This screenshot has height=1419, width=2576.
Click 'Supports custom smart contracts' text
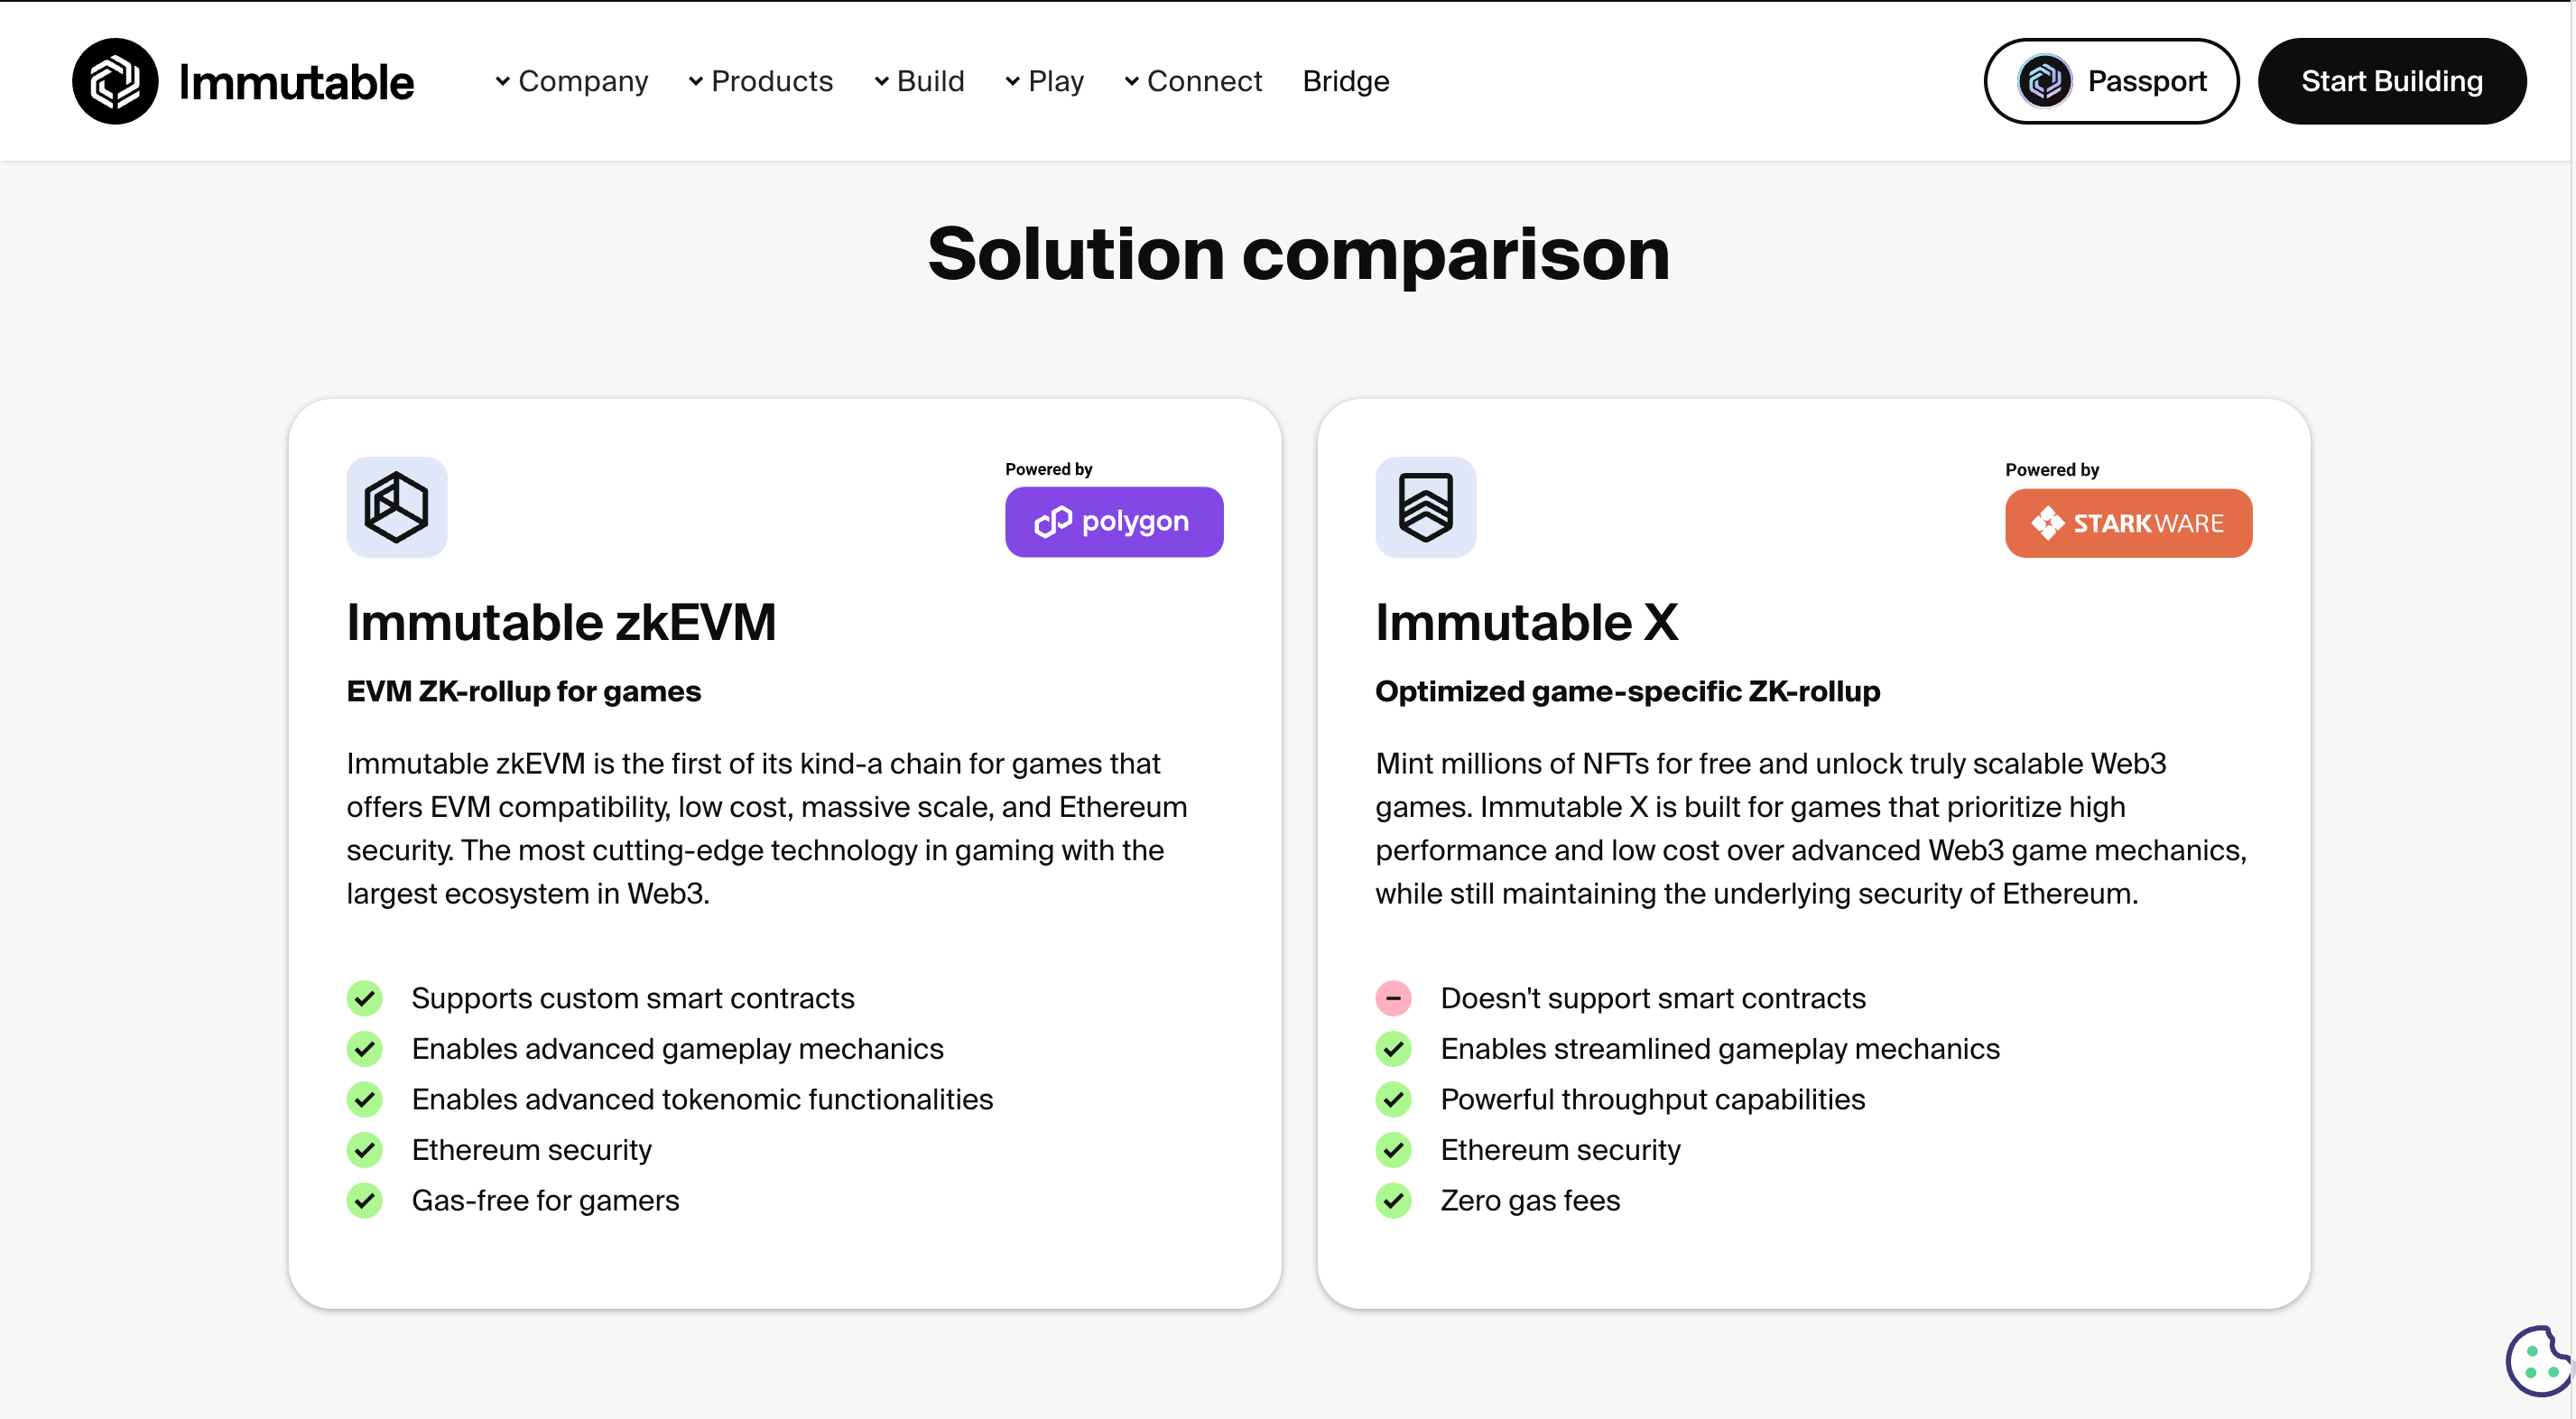(x=633, y=998)
